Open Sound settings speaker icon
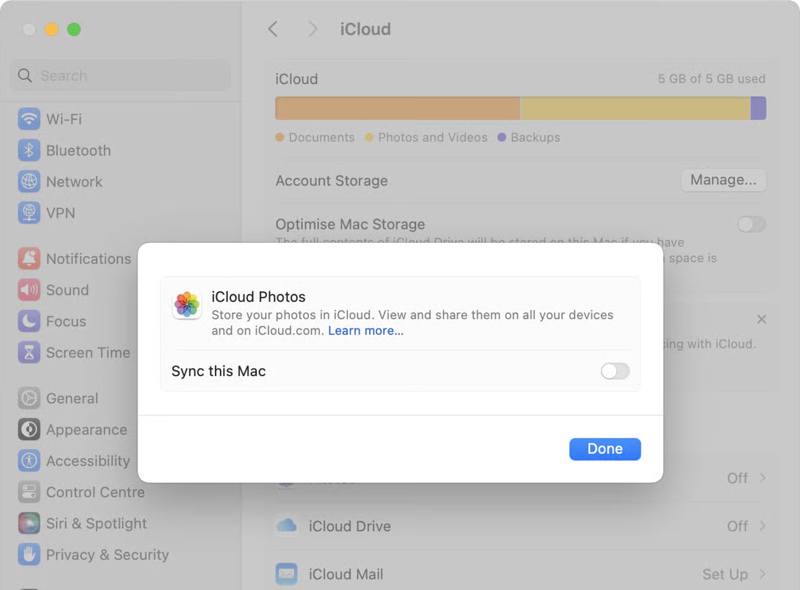The image size is (800, 590). (29, 290)
